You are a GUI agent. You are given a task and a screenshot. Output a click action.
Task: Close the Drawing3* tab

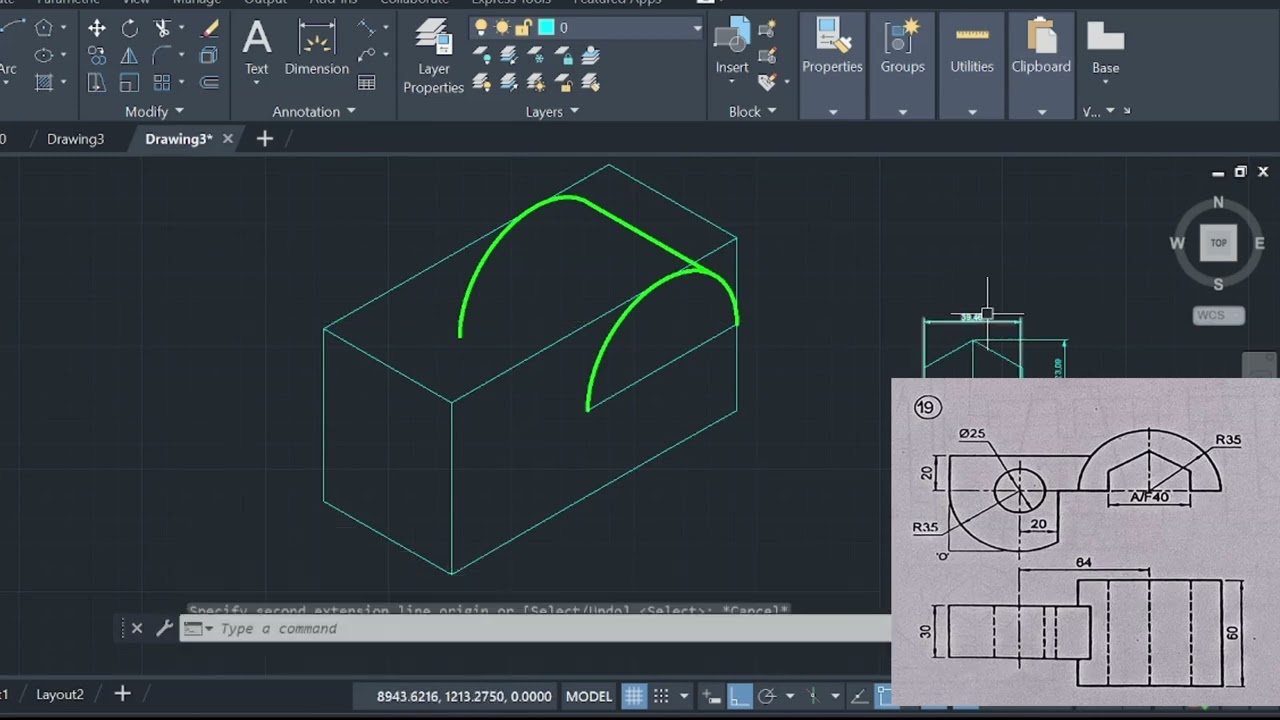(x=227, y=139)
